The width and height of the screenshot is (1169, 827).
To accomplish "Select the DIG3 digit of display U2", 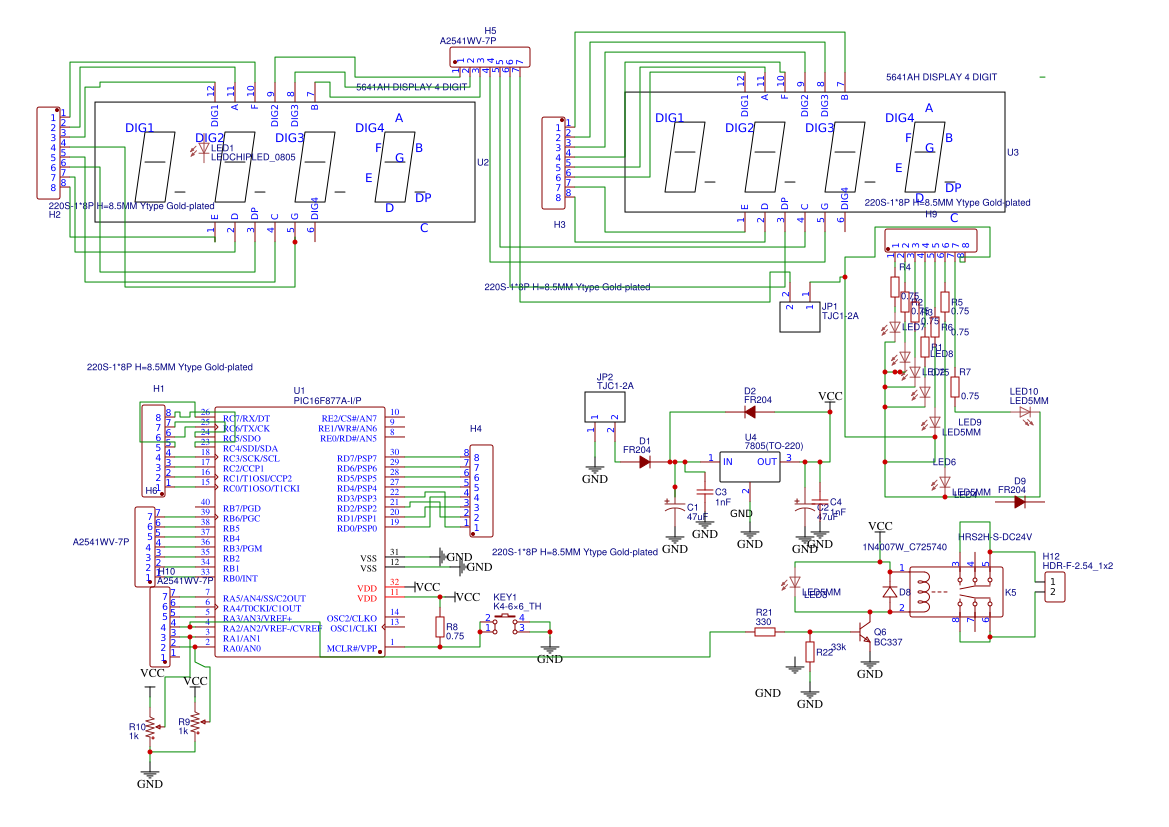I will pyautogui.click(x=315, y=167).
